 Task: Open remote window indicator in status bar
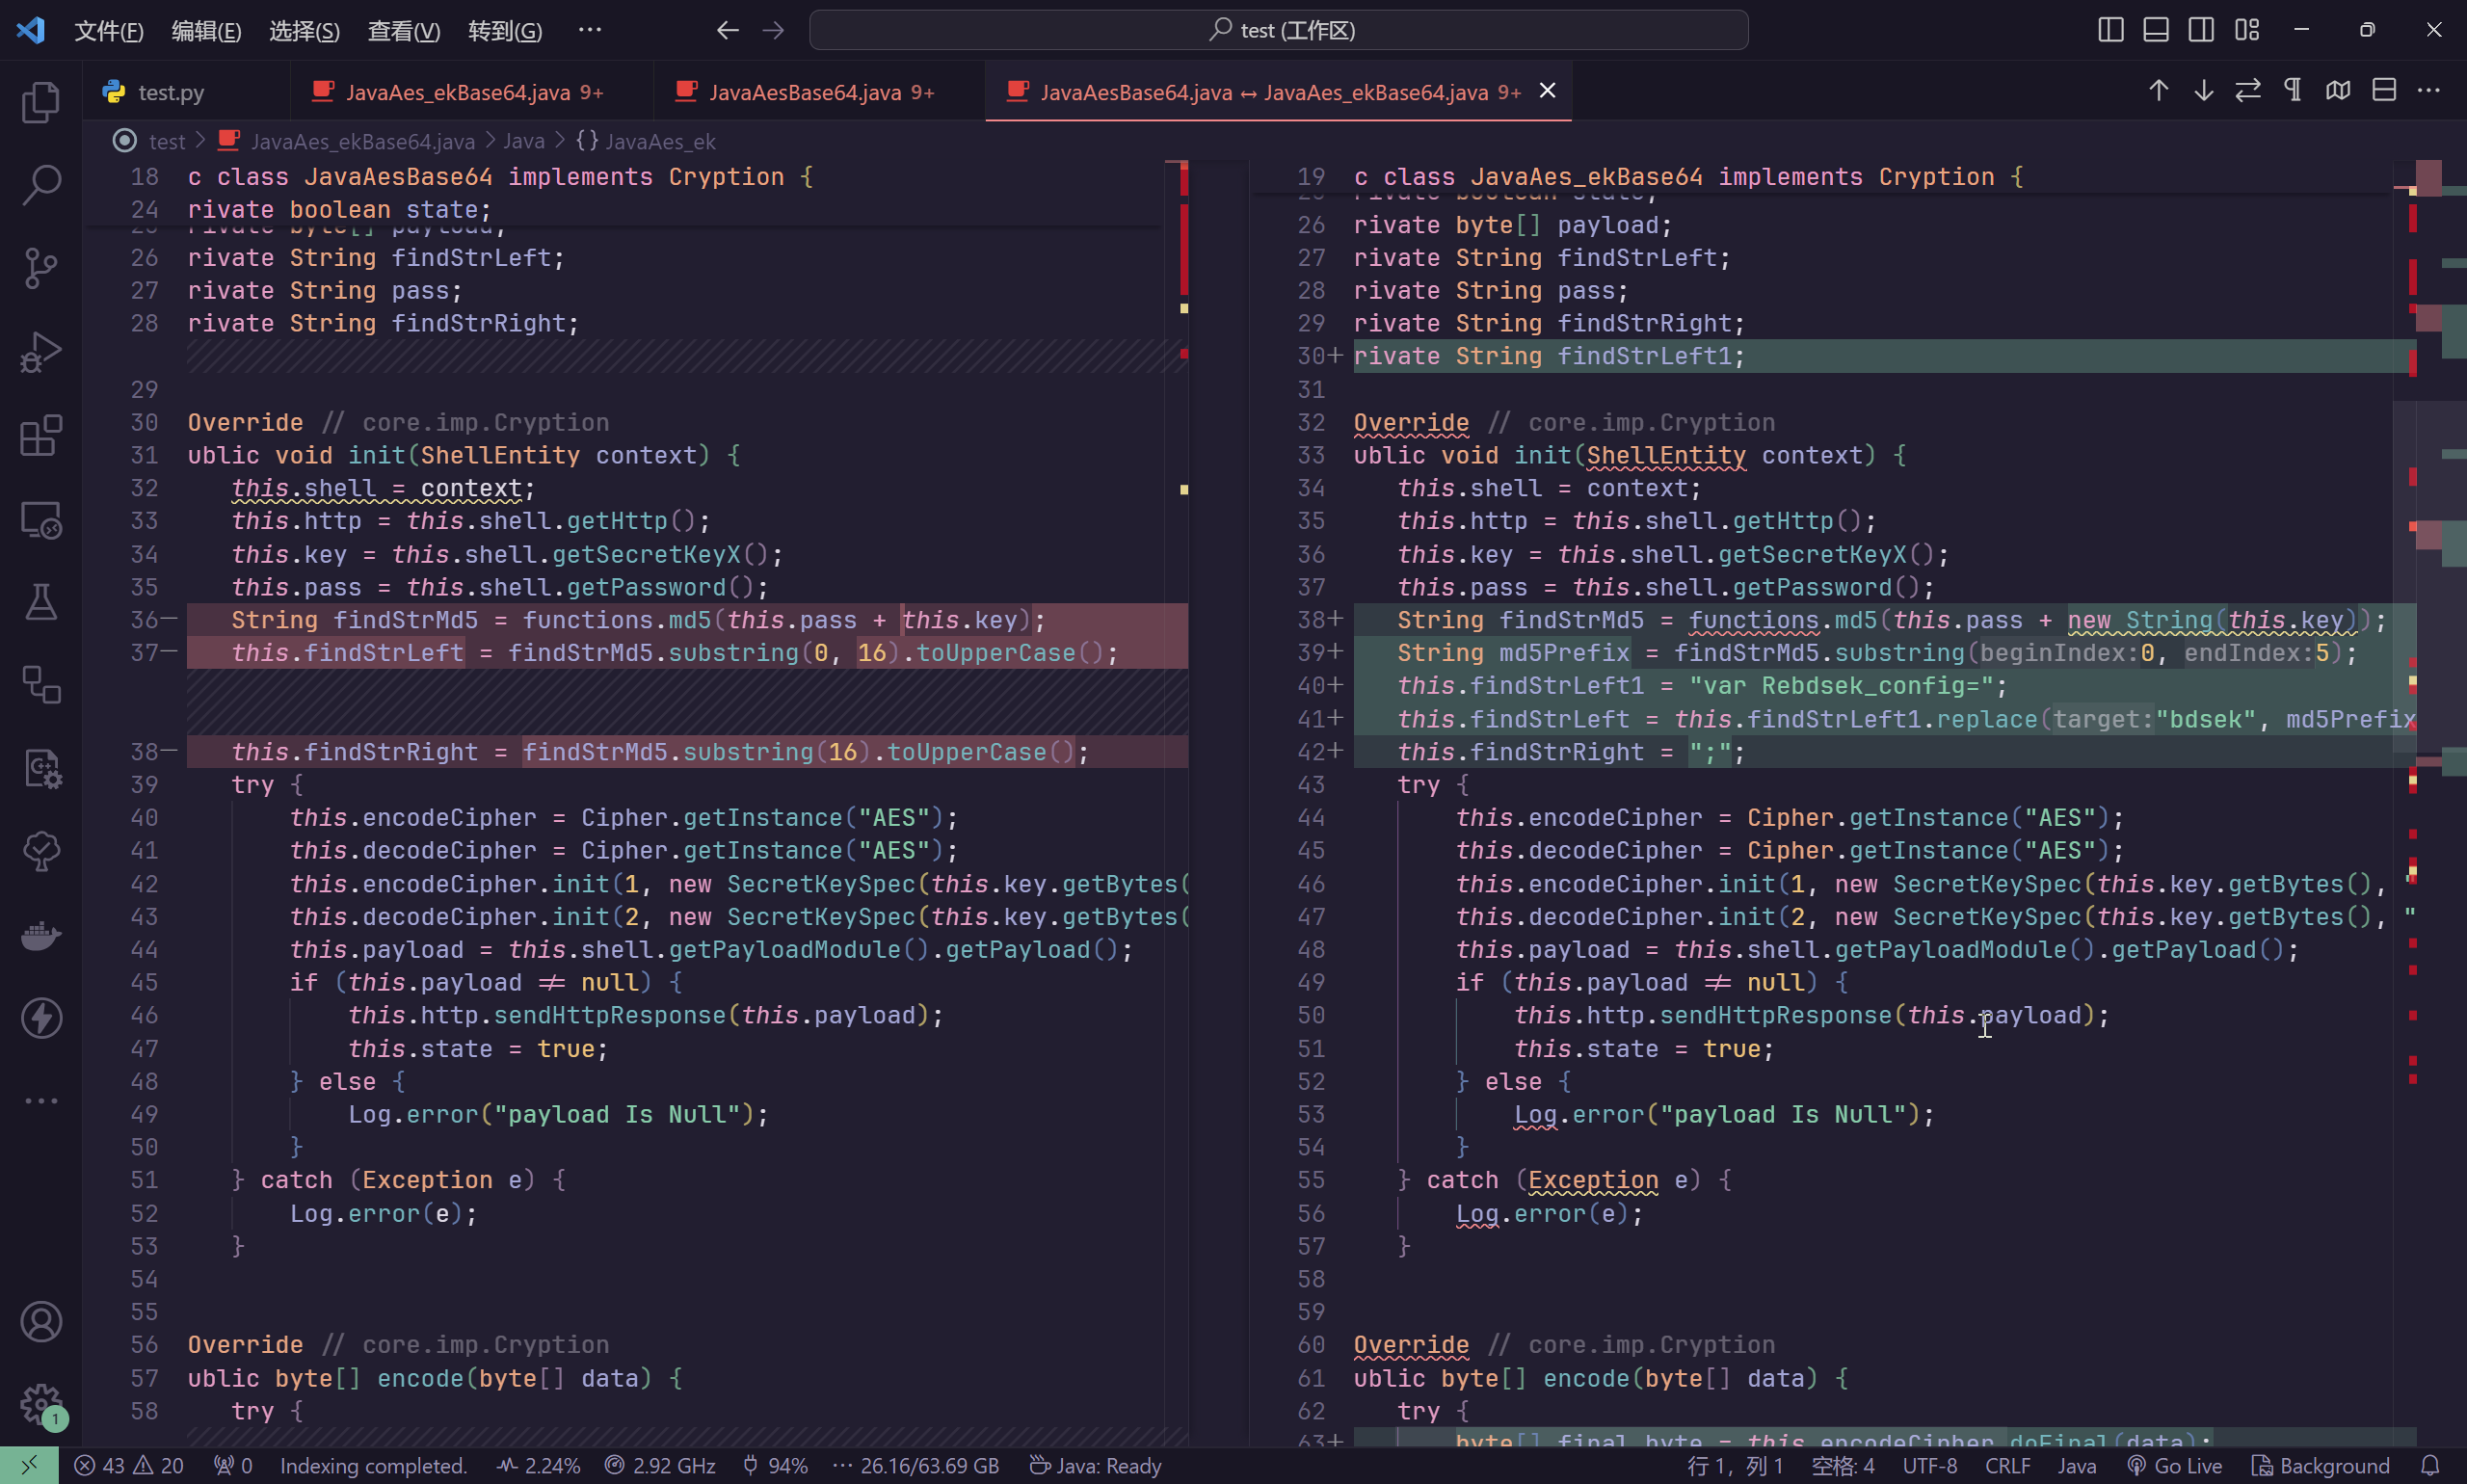(29, 1465)
